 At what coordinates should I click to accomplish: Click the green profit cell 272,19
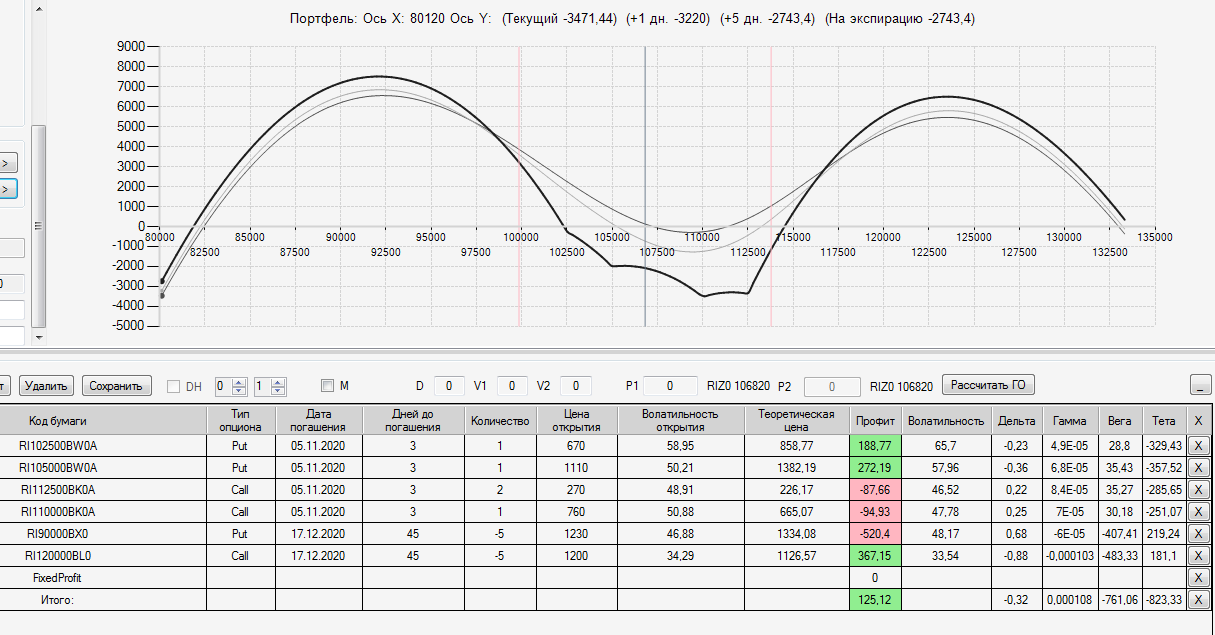point(875,468)
